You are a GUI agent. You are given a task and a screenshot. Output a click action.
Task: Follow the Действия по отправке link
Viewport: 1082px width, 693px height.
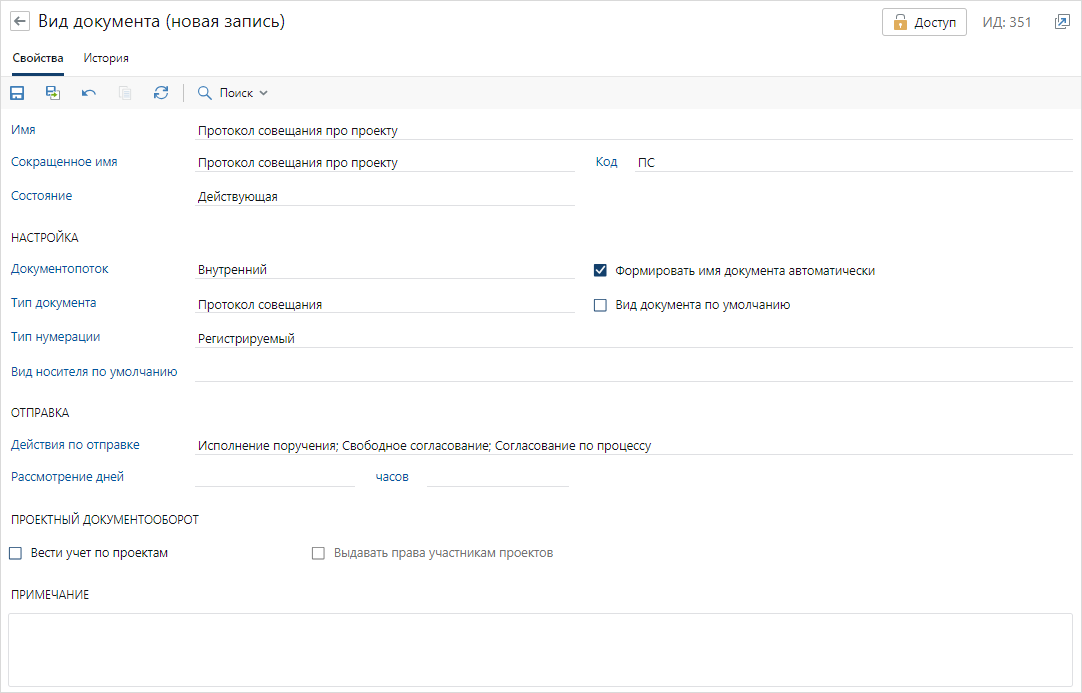(x=75, y=445)
